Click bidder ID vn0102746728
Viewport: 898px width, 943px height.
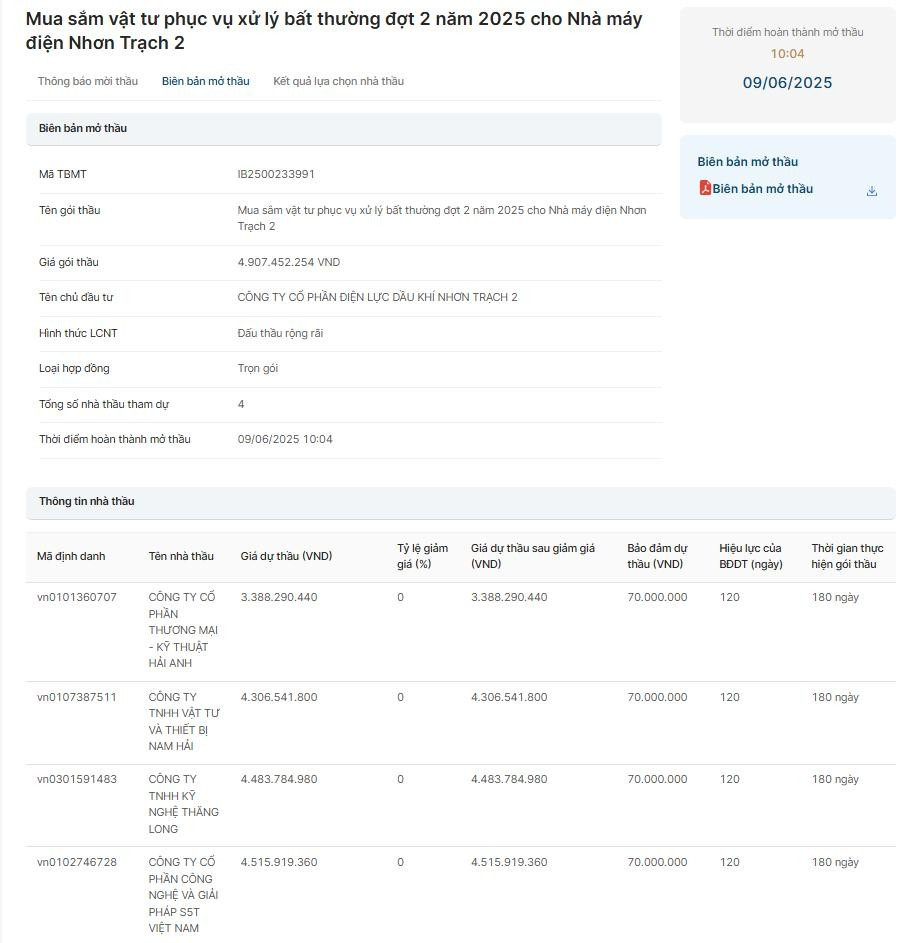(x=77, y=862)
